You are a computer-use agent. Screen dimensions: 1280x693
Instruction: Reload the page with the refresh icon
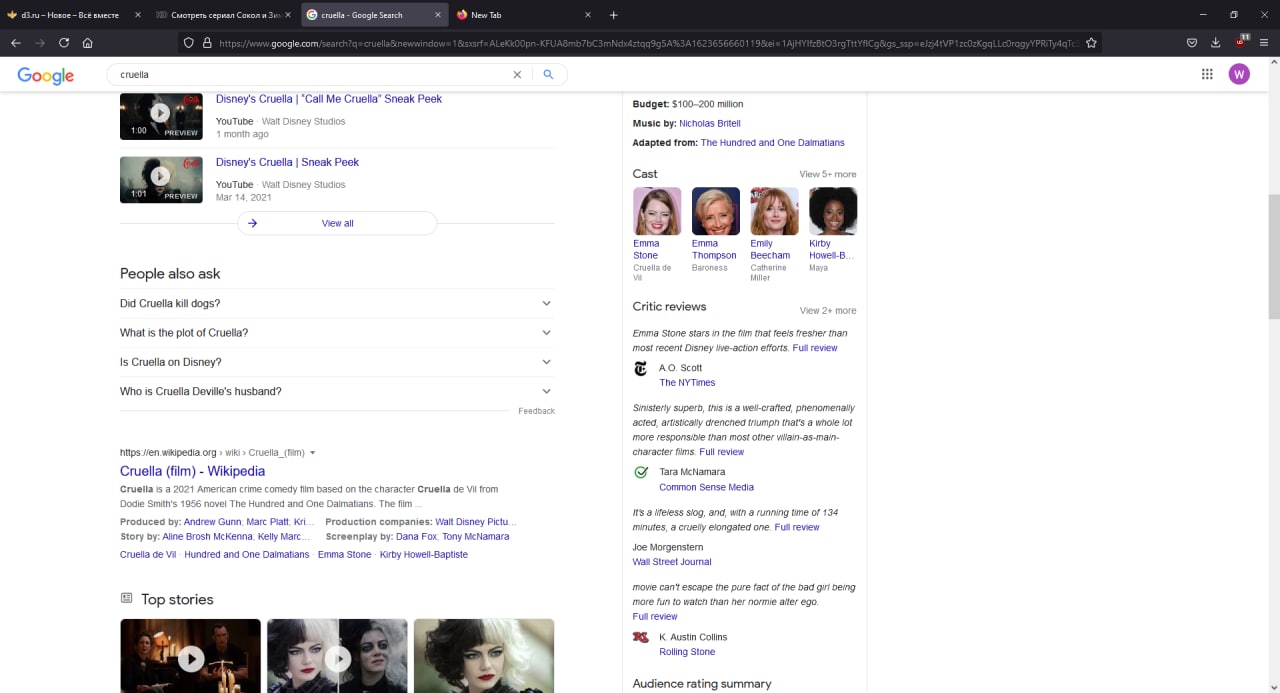[x=64, y=43]
